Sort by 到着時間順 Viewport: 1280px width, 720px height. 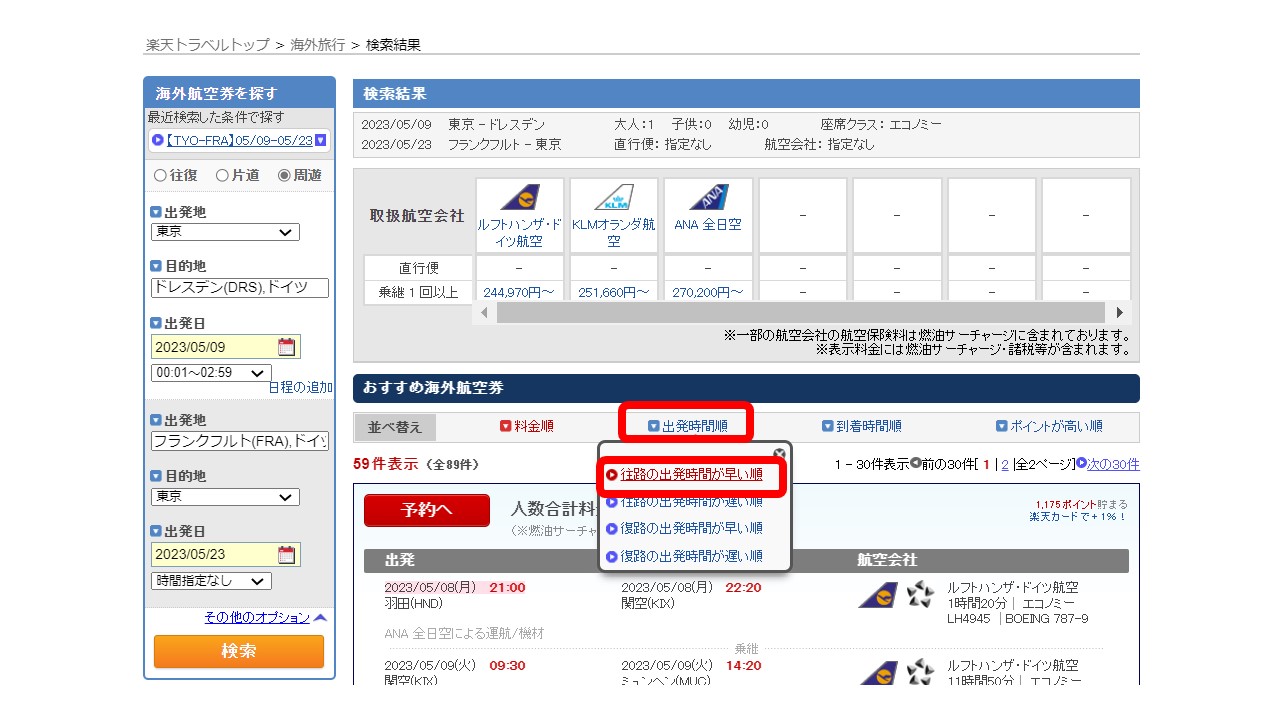coord(861,426)
